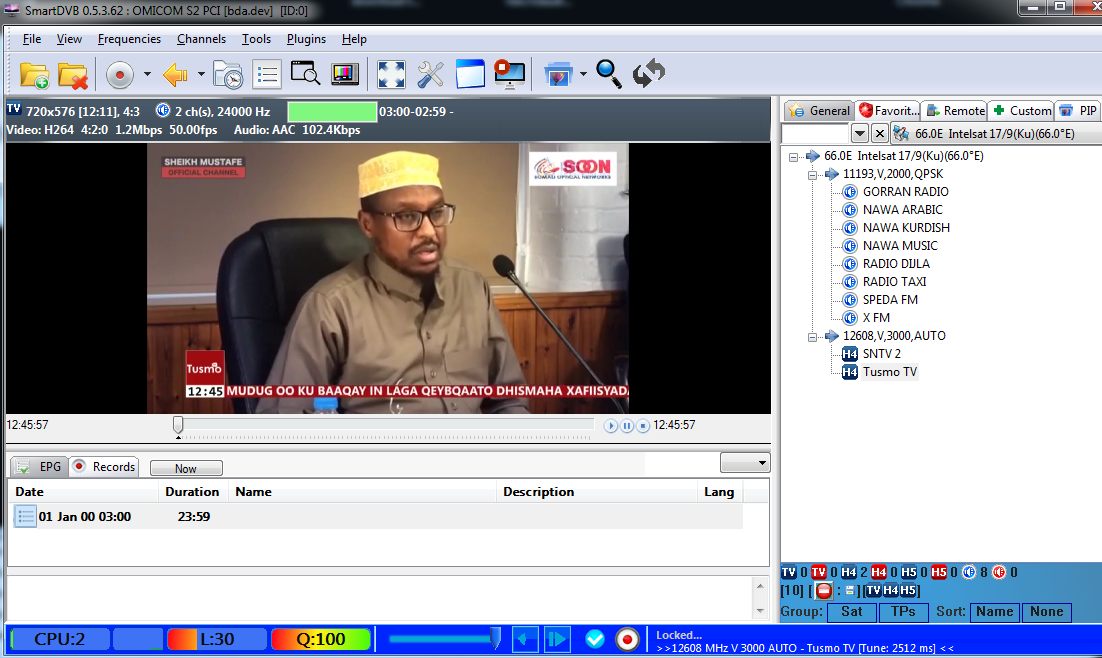
Task: Click the refresh circular arrows icon
Action: 648,73
